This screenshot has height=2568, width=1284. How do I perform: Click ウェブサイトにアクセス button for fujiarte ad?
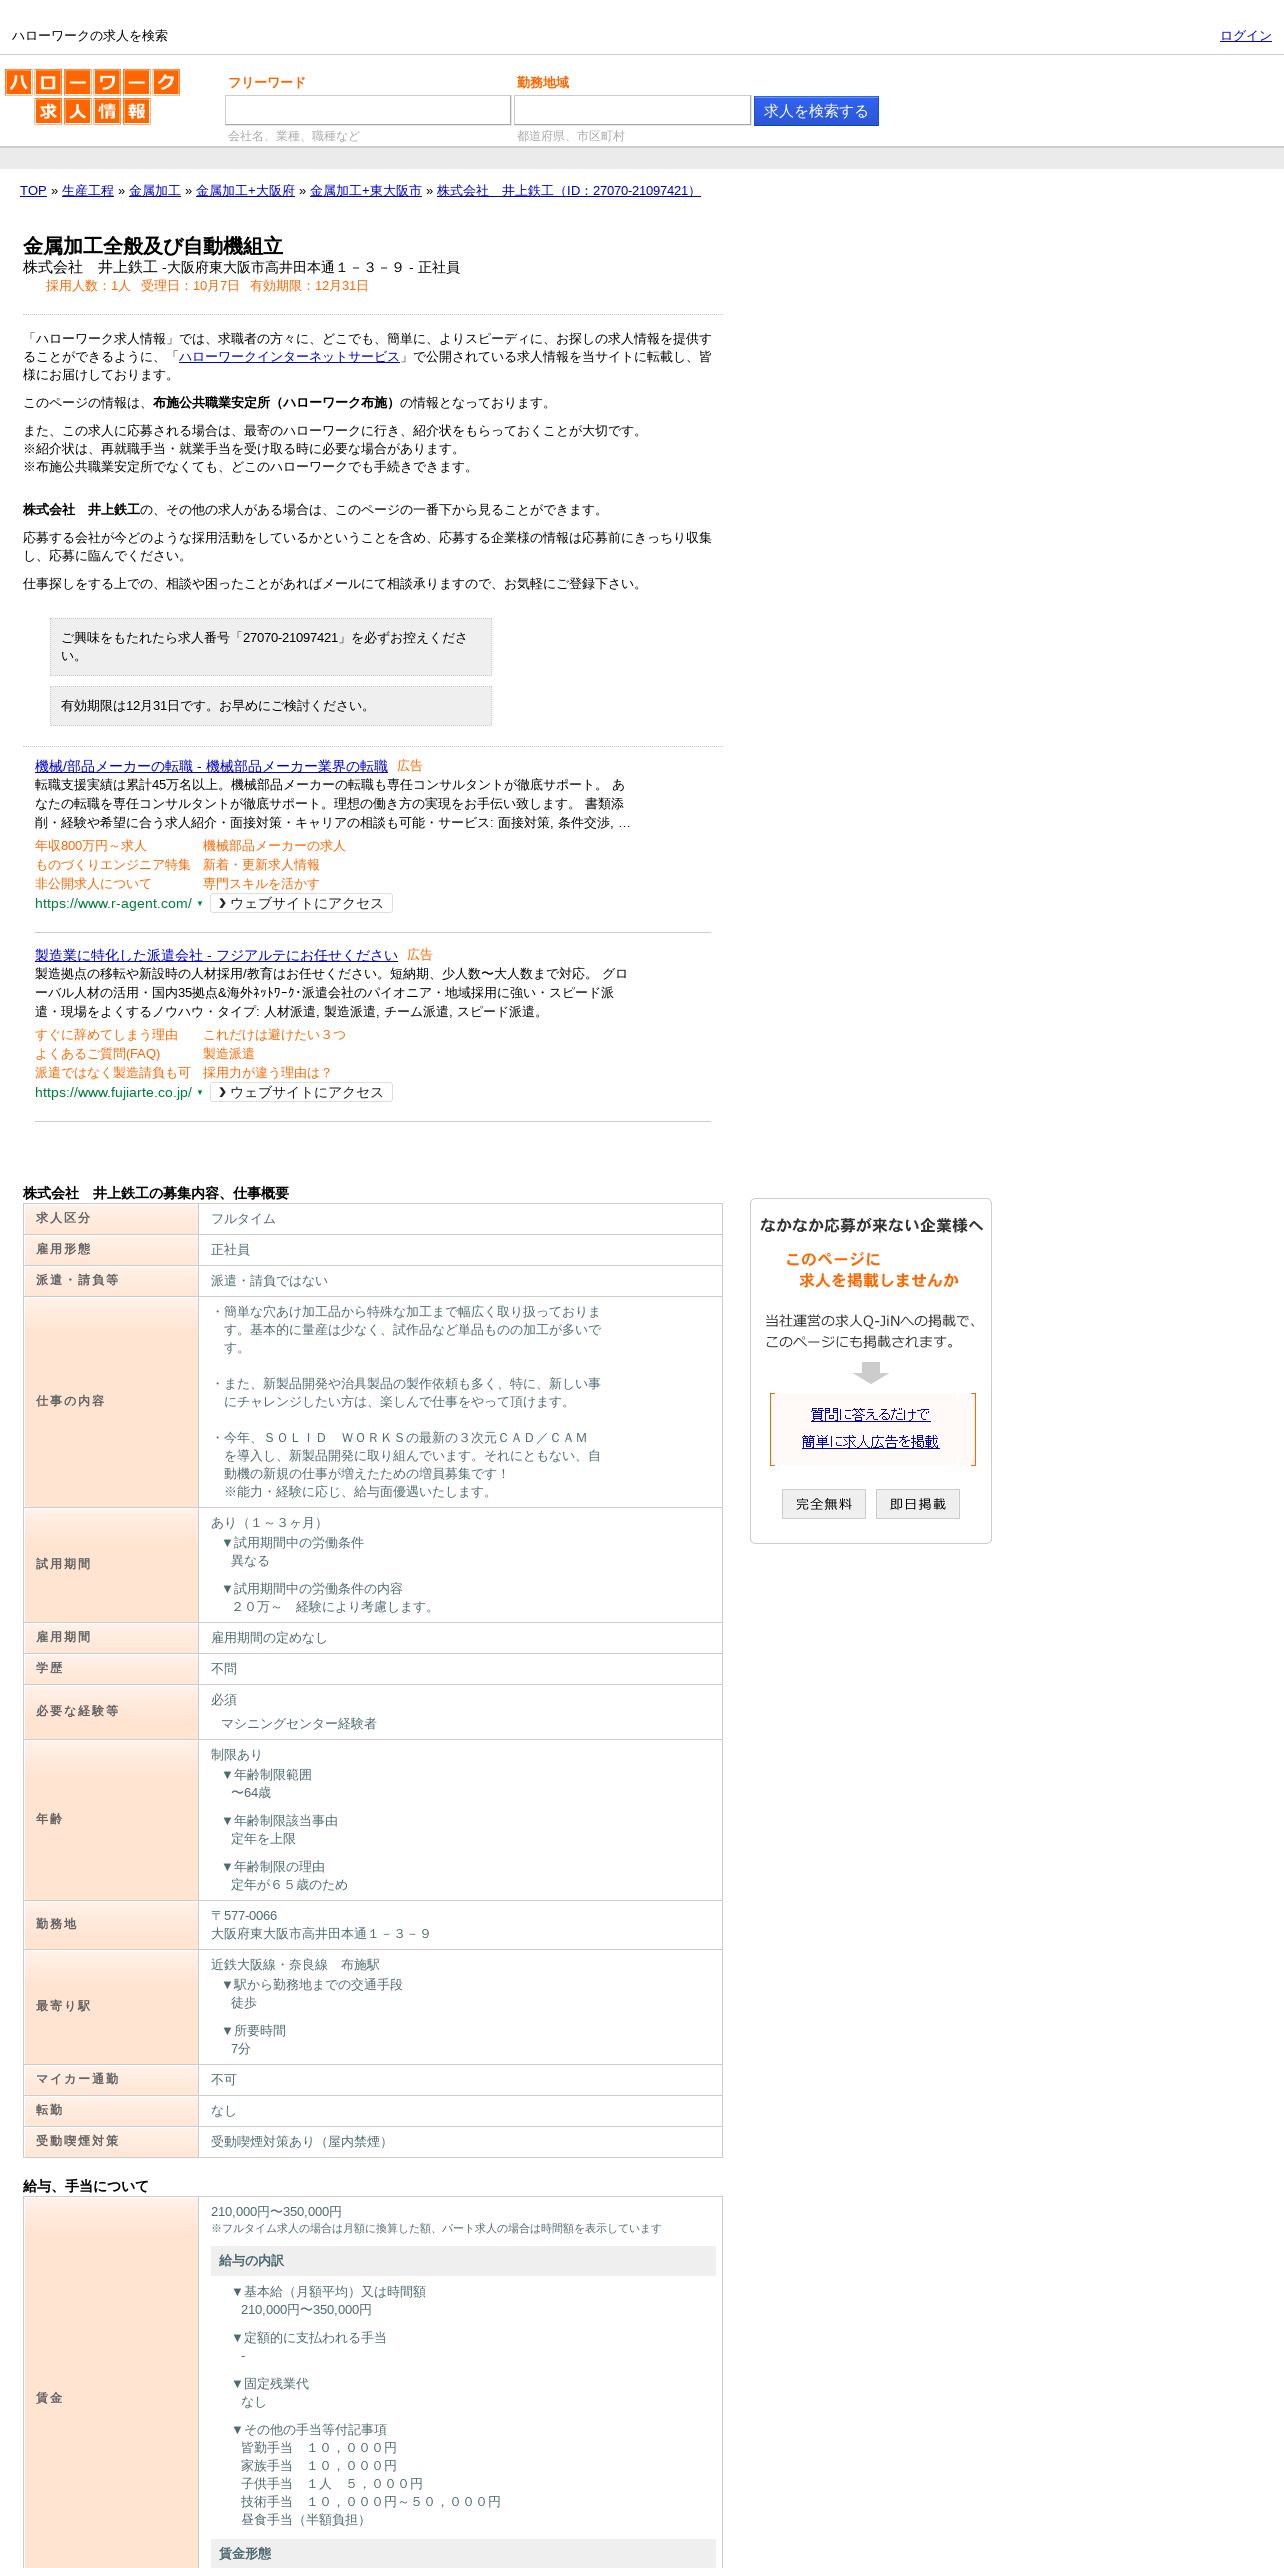(x=301, y=1092)
